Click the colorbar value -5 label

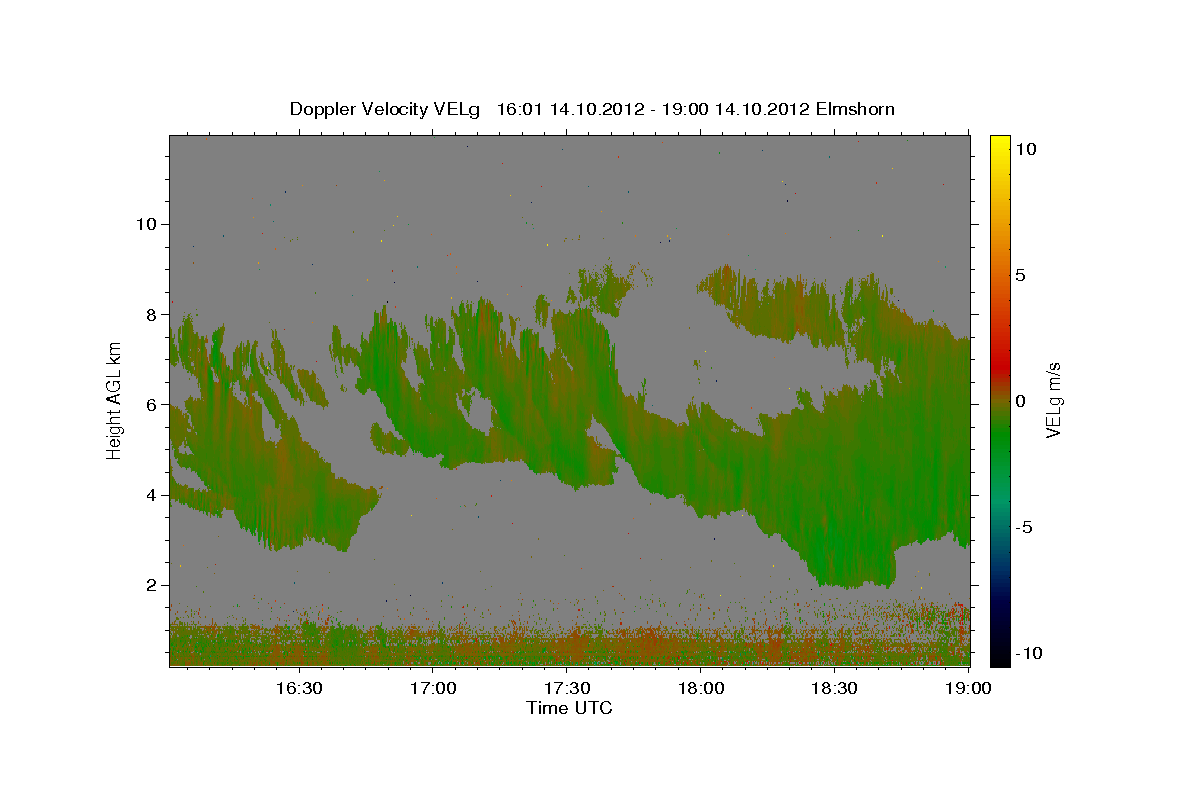coord(1024,527)
